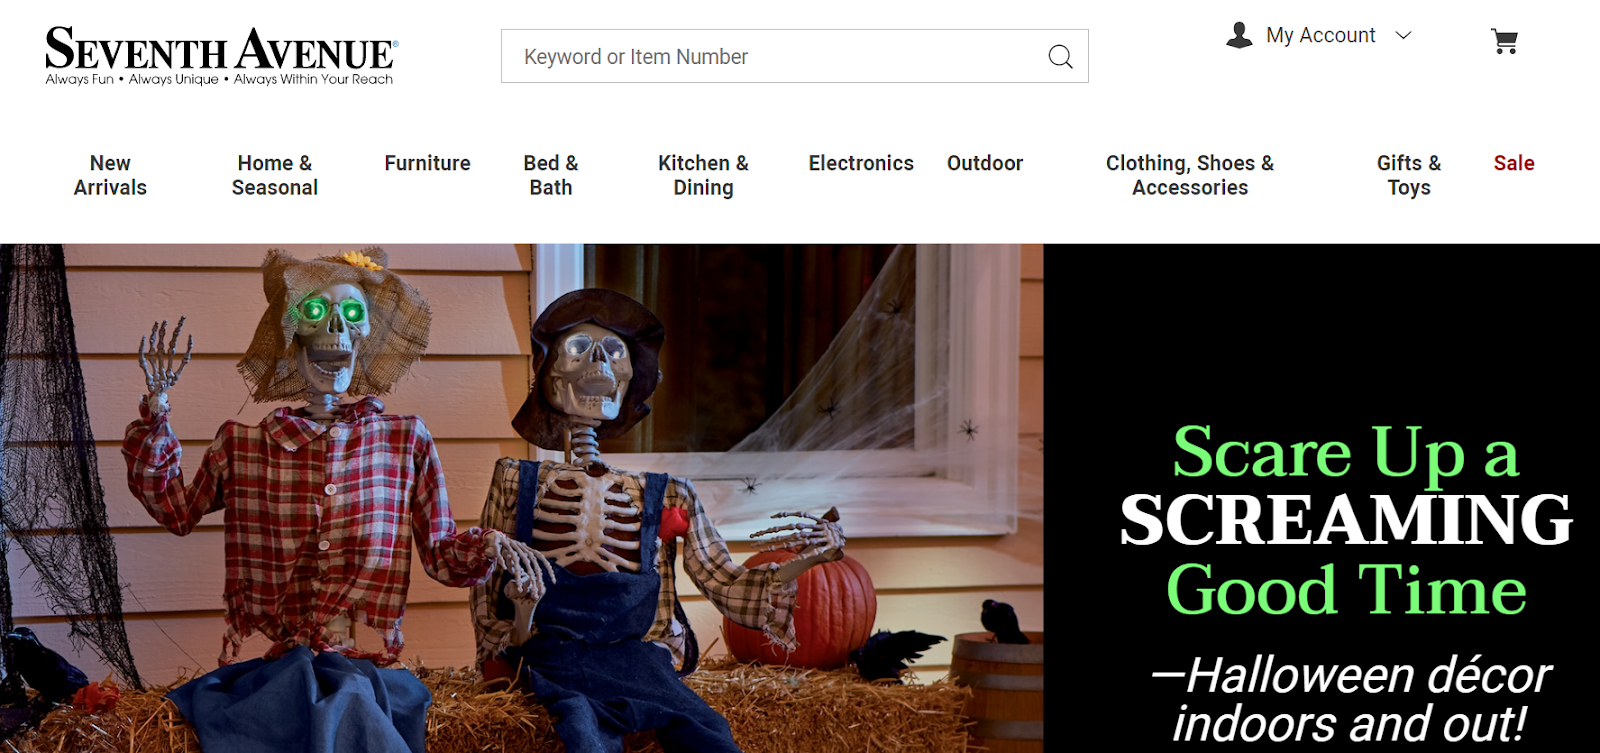1600x753 pixels.
Task: Go to Seventh Avenue logo homepage
Action: [221, 56]
